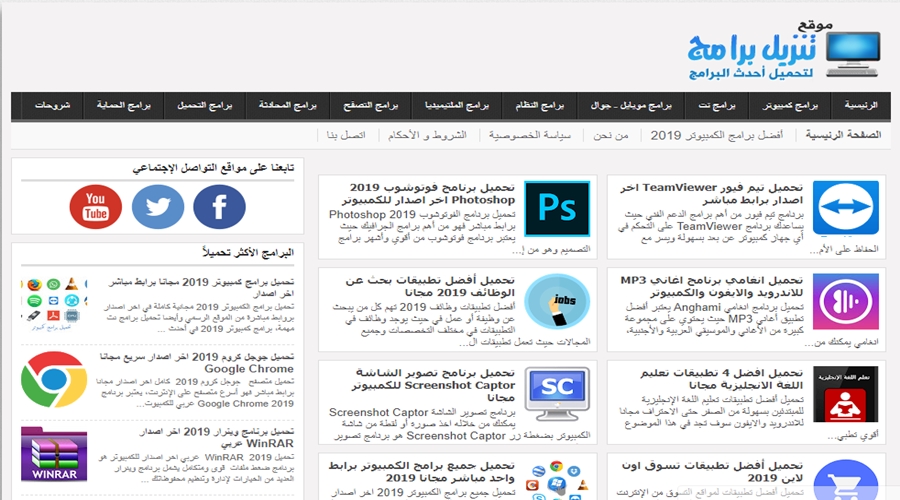
Task: Click the Photoshop Ps thumbnail
Action: click(x=557, y=208)
